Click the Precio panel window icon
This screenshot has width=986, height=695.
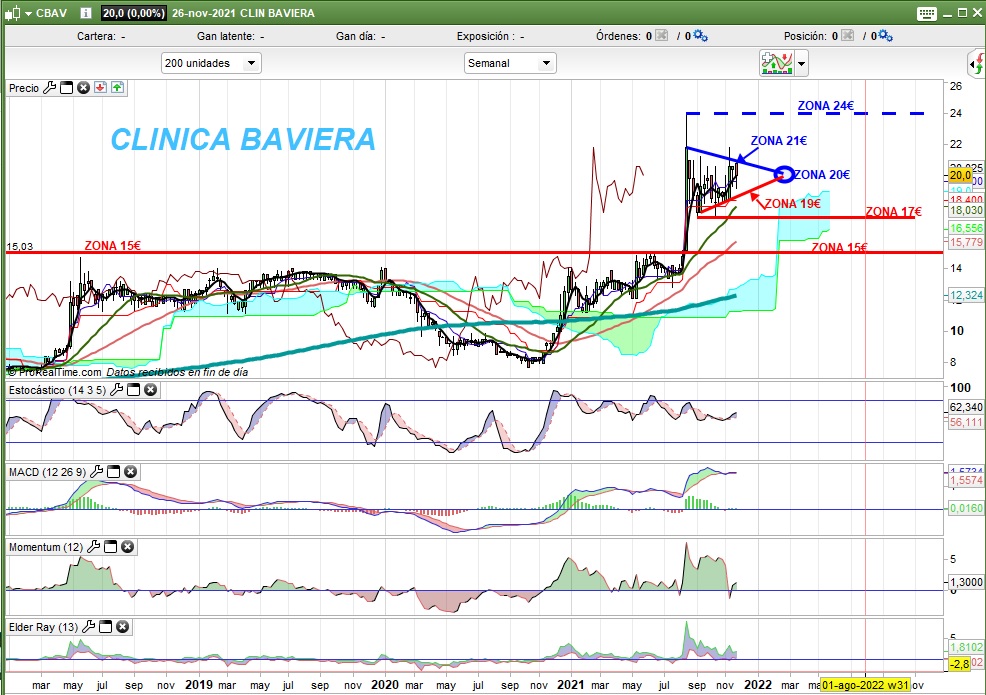(67, 88)
